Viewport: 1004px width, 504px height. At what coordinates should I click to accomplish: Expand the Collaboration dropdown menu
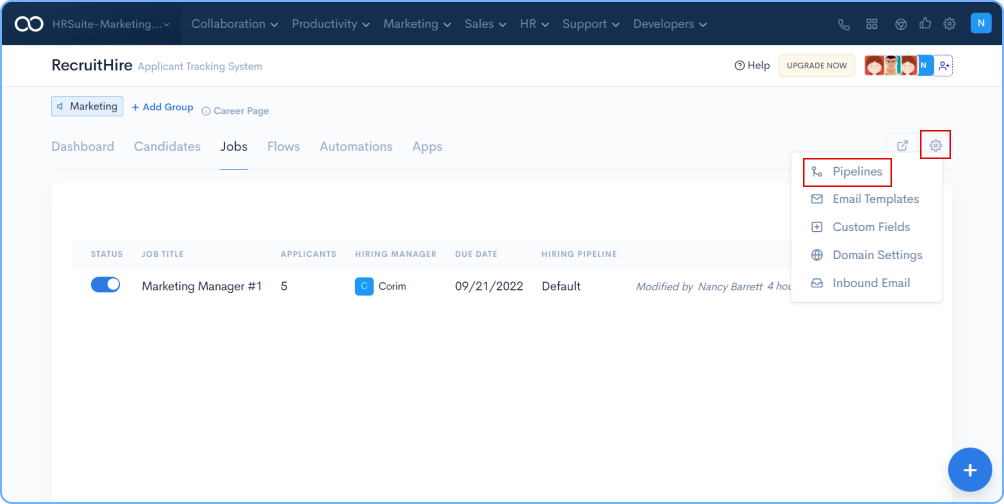tap(234, 24)
